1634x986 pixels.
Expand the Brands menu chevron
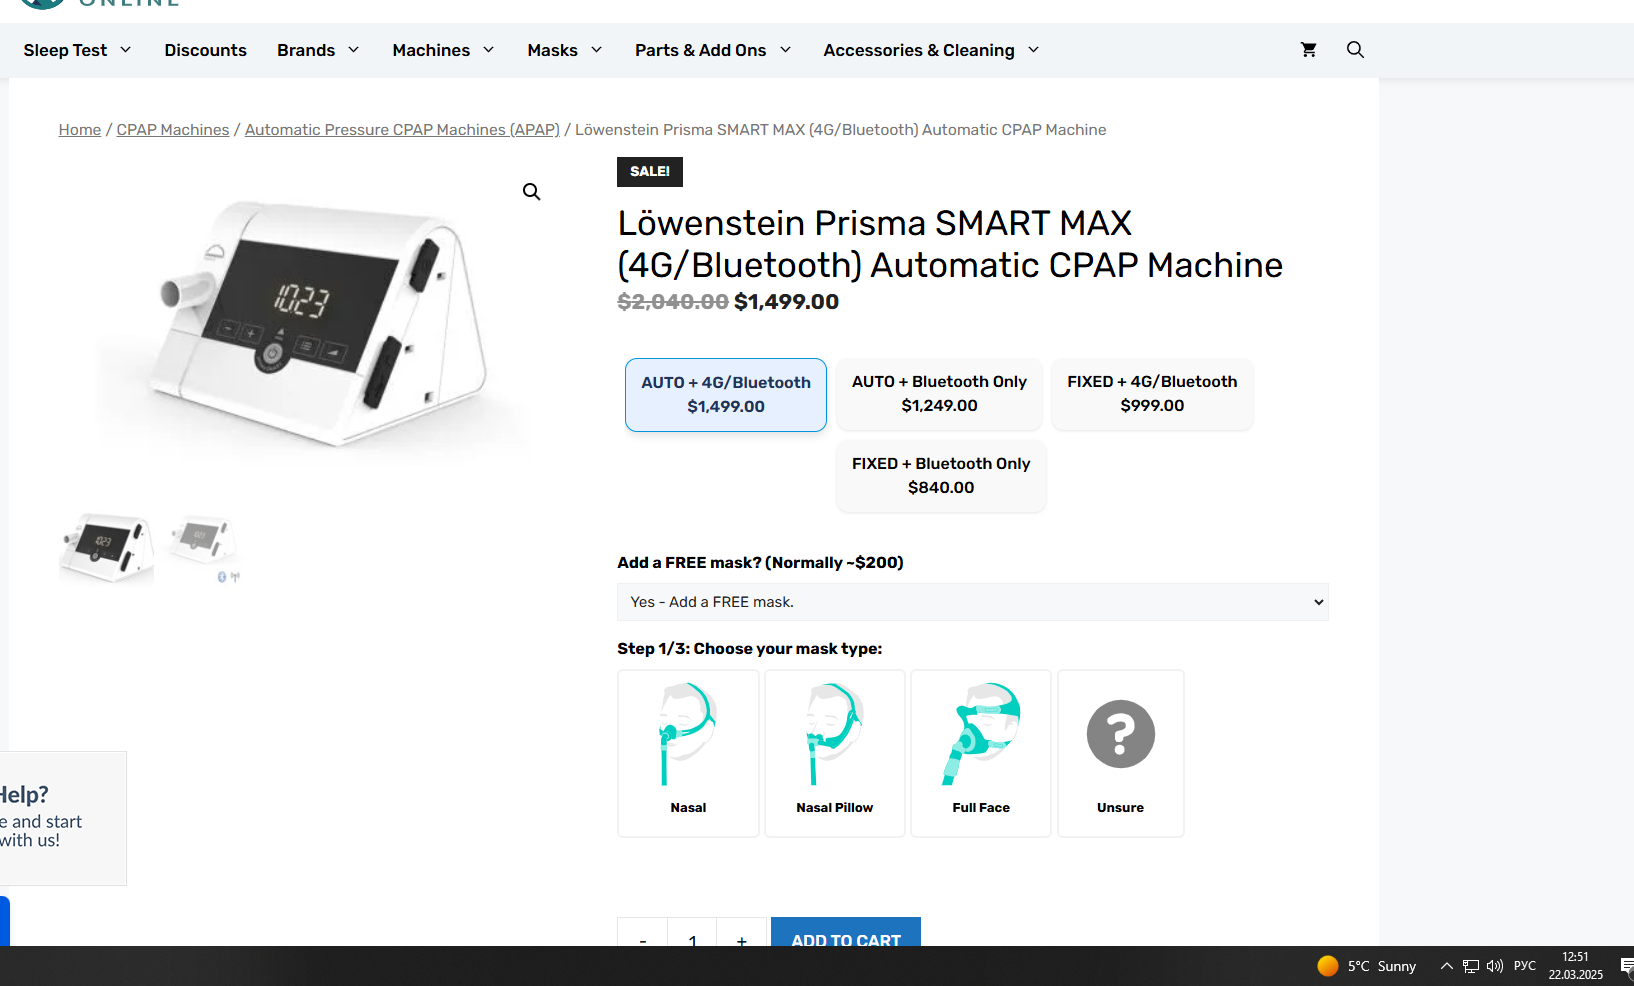(x=353, y=50)
